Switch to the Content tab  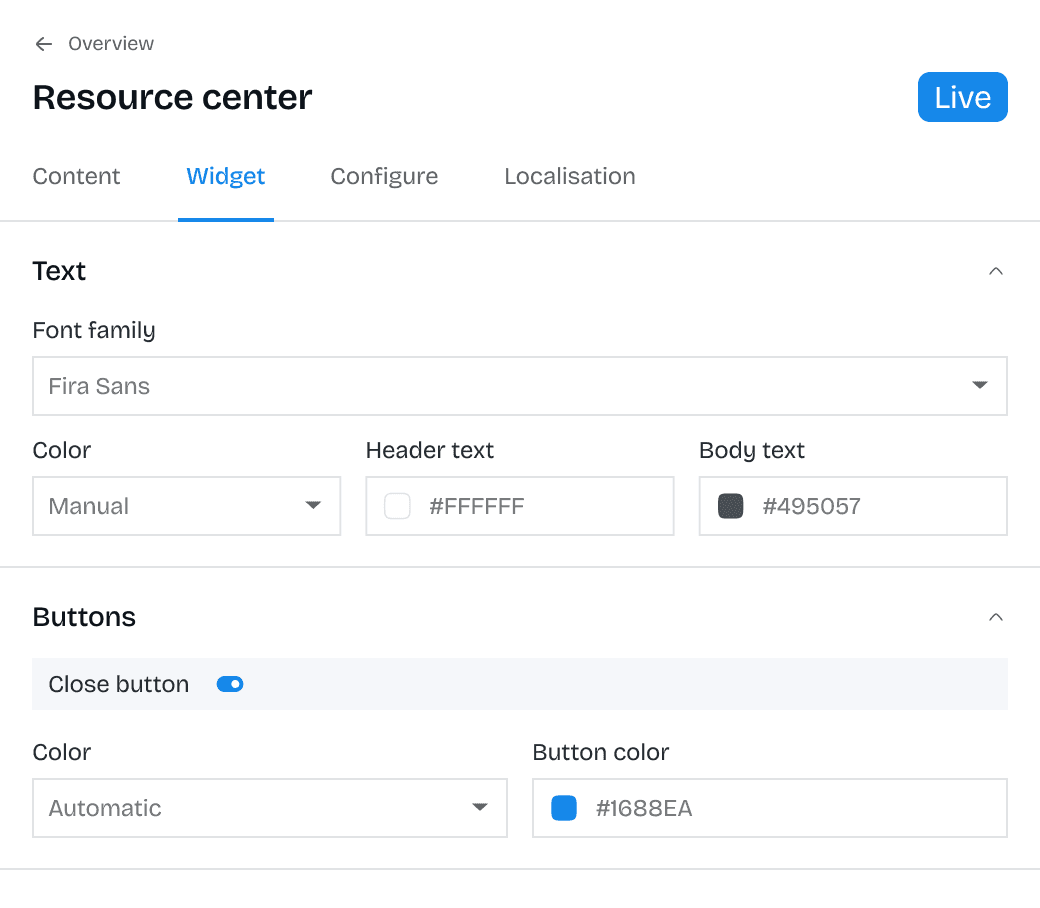(x=76, y=176)
